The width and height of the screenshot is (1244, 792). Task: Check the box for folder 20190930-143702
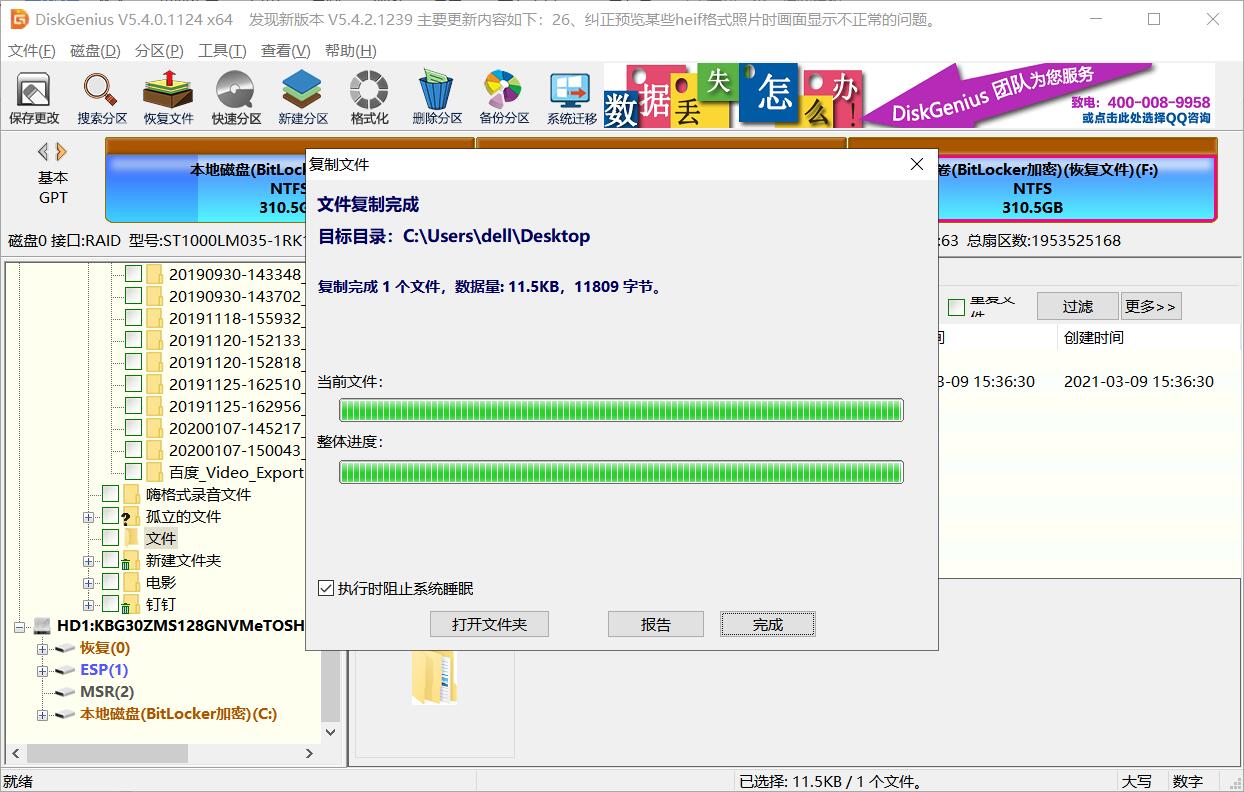point(133,296)
